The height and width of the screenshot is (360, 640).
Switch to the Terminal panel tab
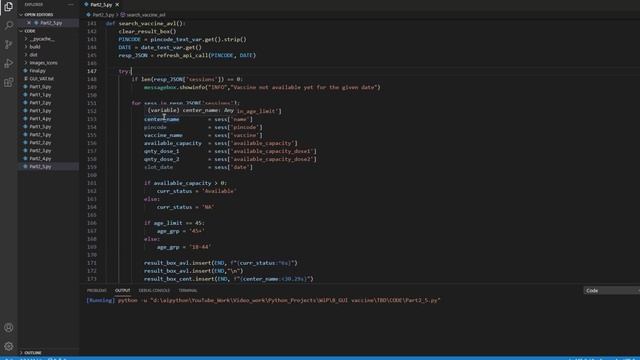[x=188, y=291]
